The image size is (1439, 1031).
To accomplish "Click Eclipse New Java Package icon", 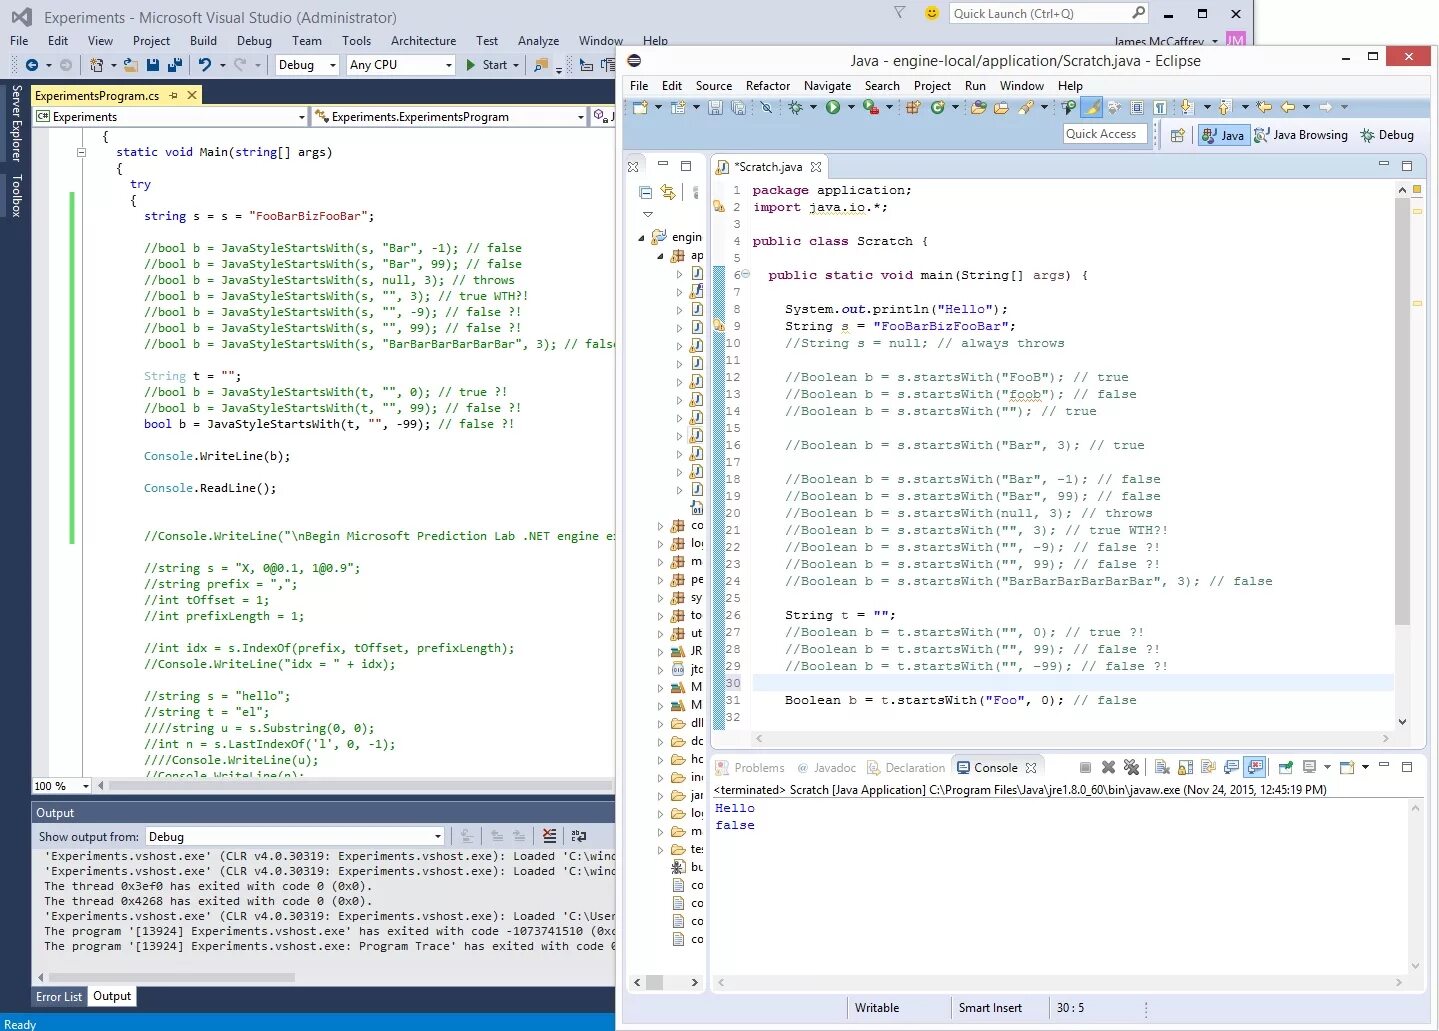I will point(913,107).
